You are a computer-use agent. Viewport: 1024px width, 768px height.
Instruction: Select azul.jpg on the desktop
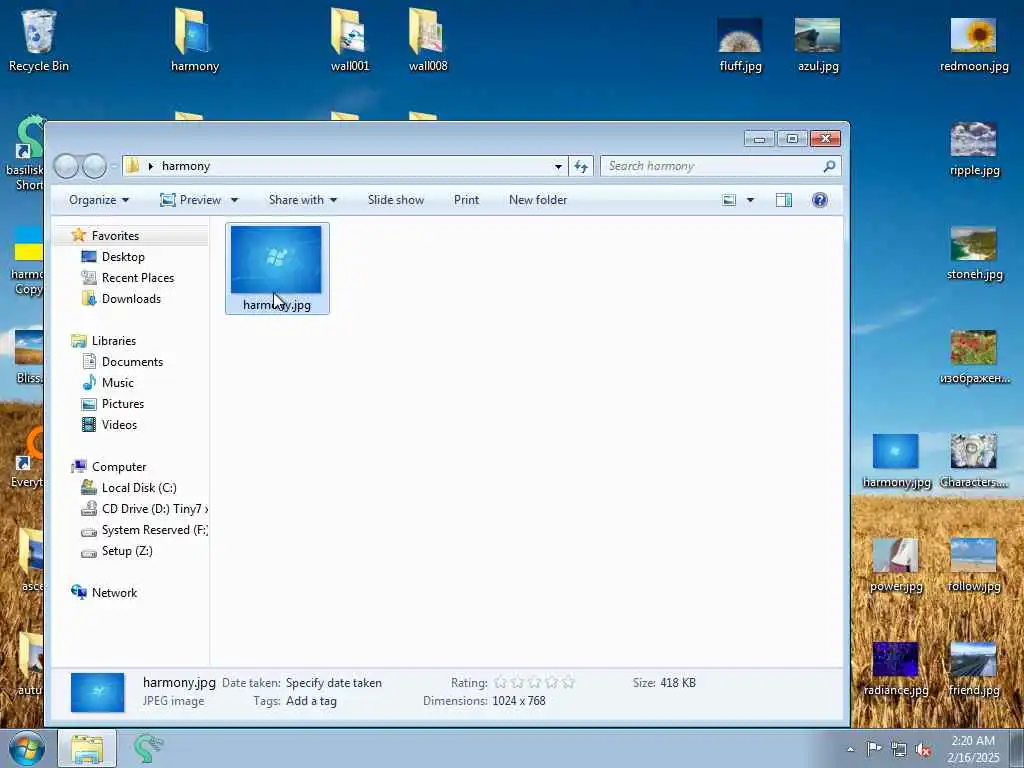pos(818,44)
